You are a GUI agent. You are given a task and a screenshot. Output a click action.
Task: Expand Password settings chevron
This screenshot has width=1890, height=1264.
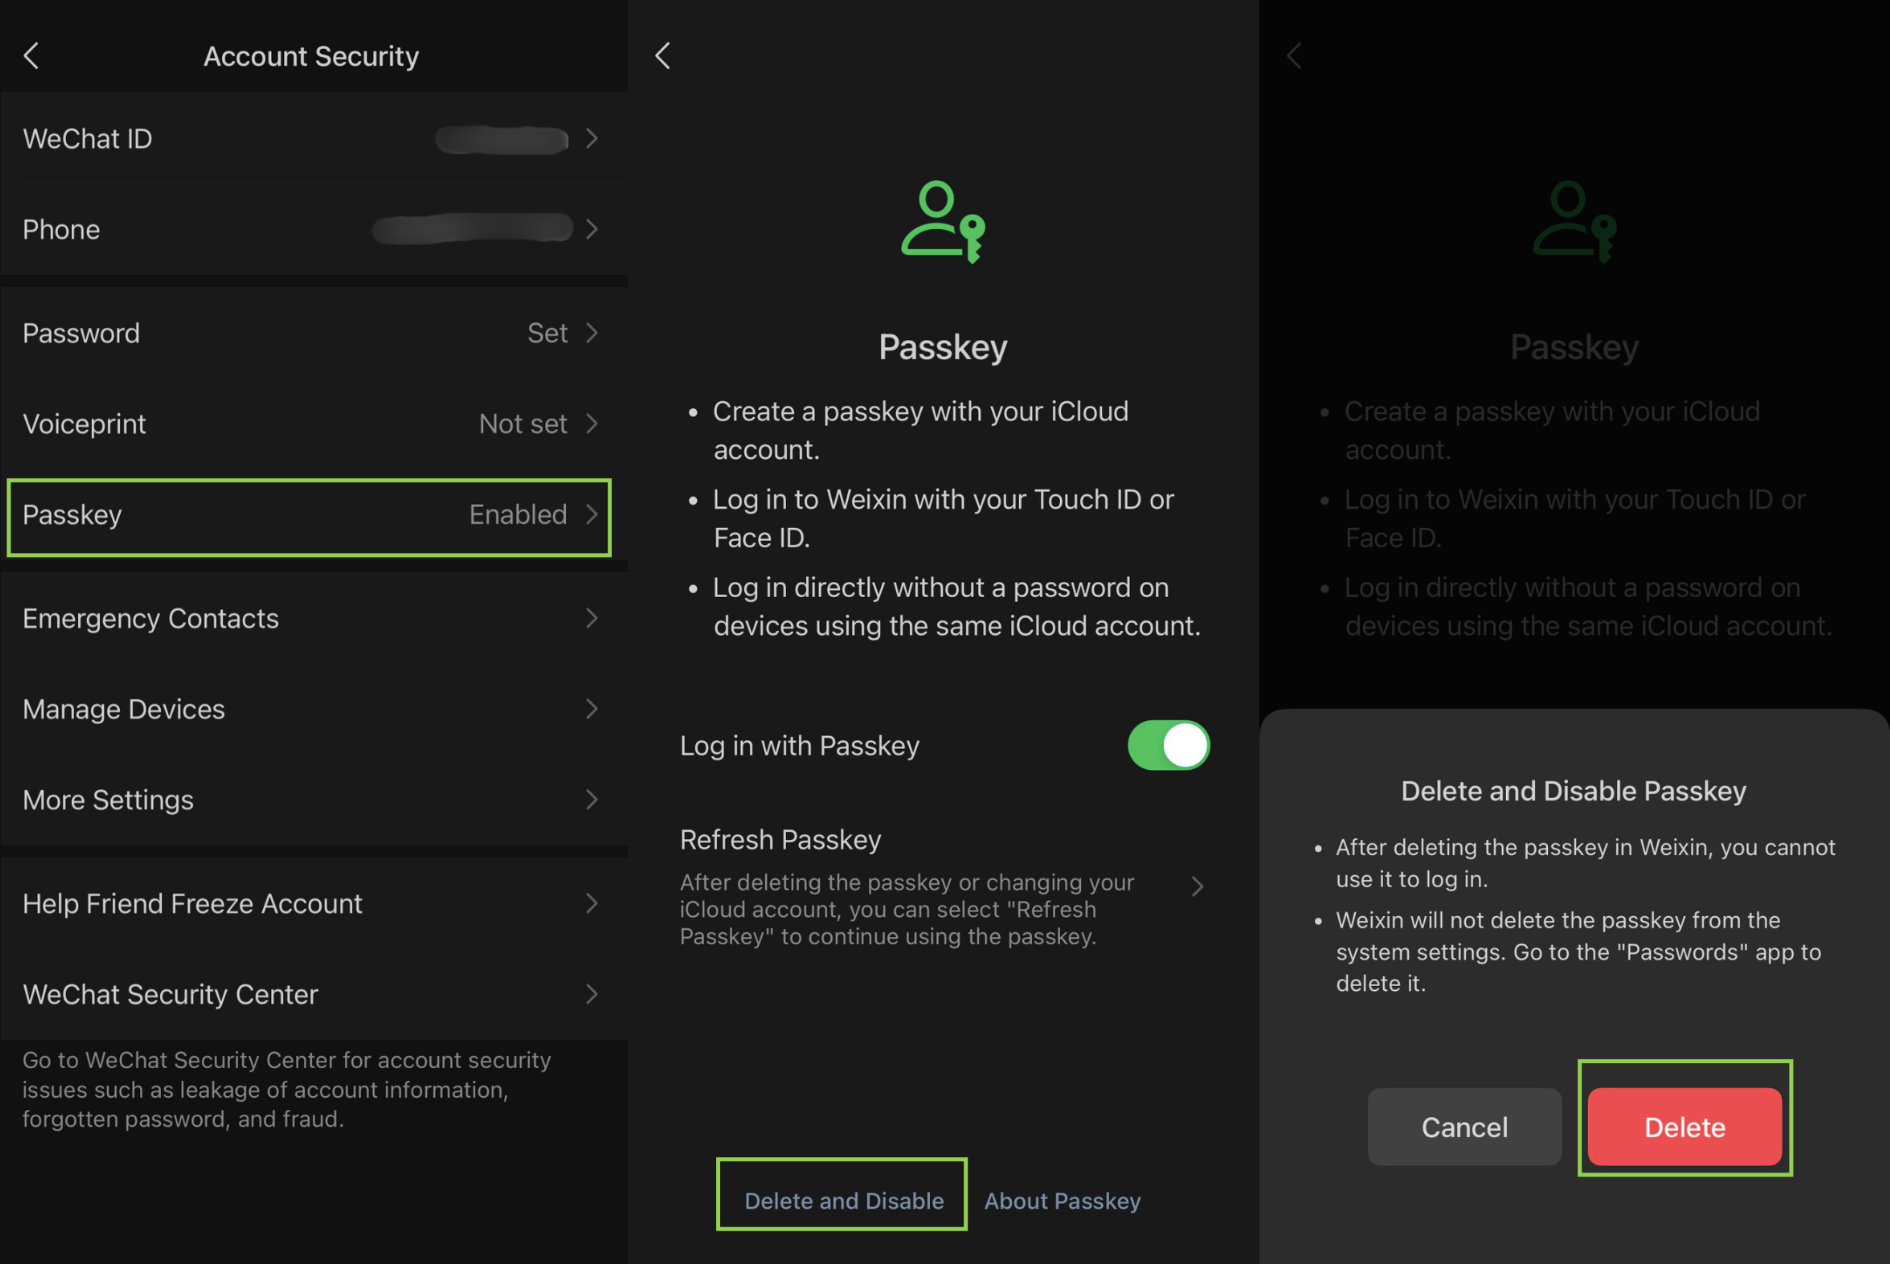coord(592,333)
